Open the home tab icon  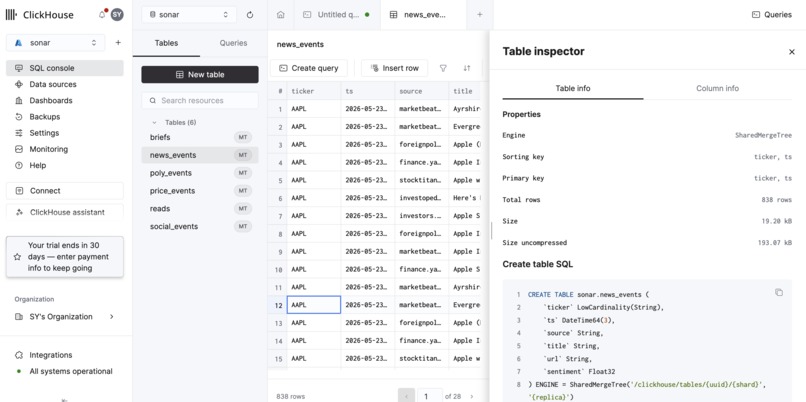click(x=281, y=15)
